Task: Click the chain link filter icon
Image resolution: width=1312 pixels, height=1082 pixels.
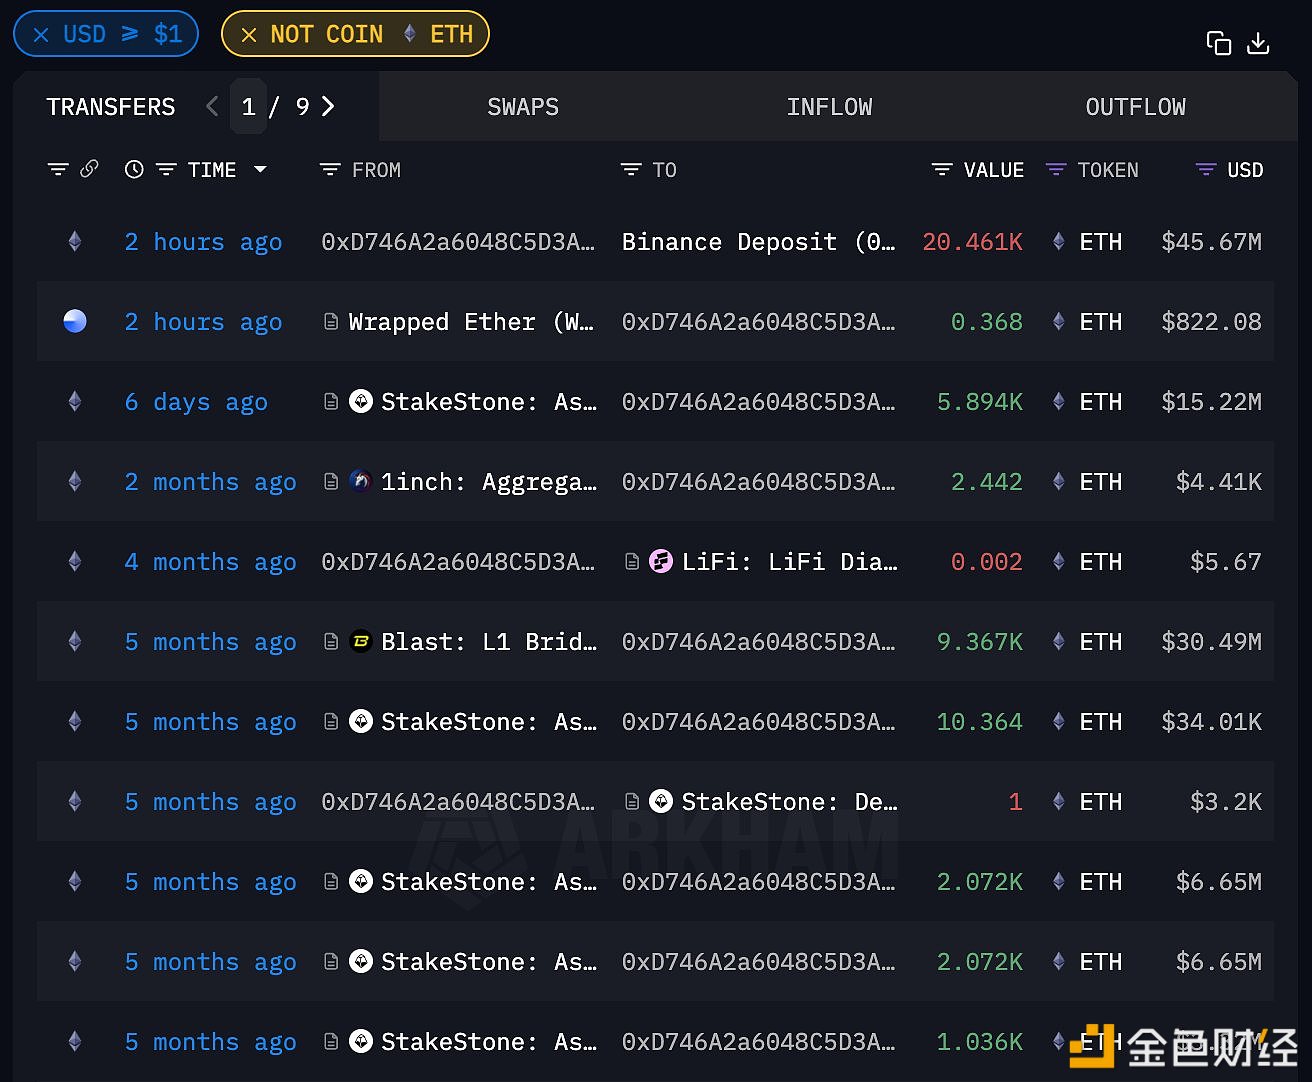Action: [89, 169]
